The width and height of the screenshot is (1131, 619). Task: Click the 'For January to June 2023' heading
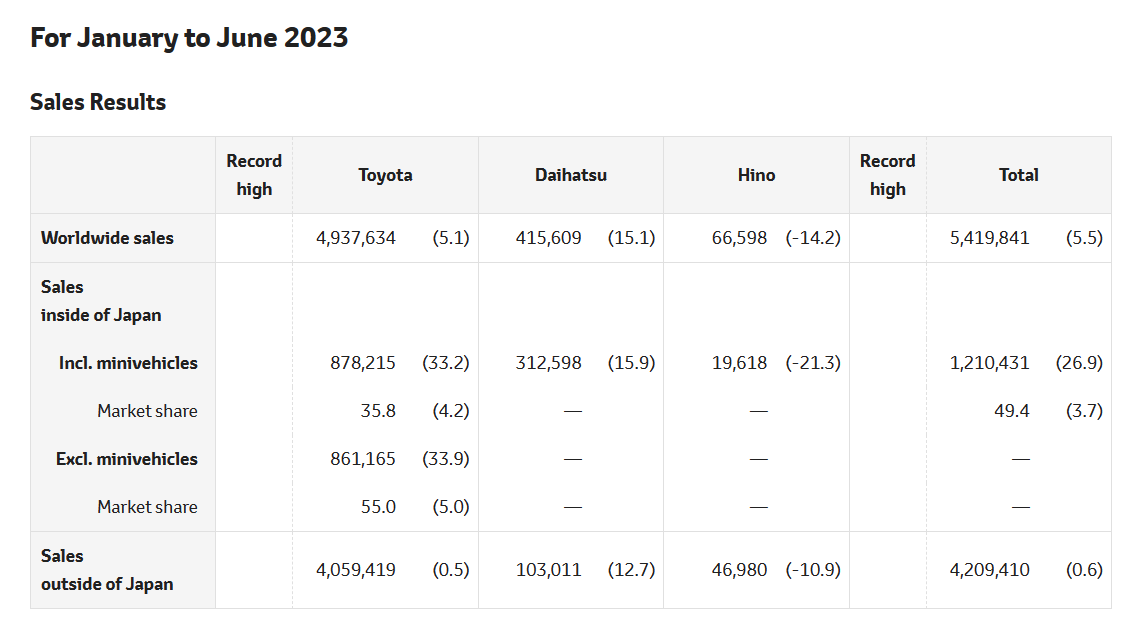pos(189,38)
